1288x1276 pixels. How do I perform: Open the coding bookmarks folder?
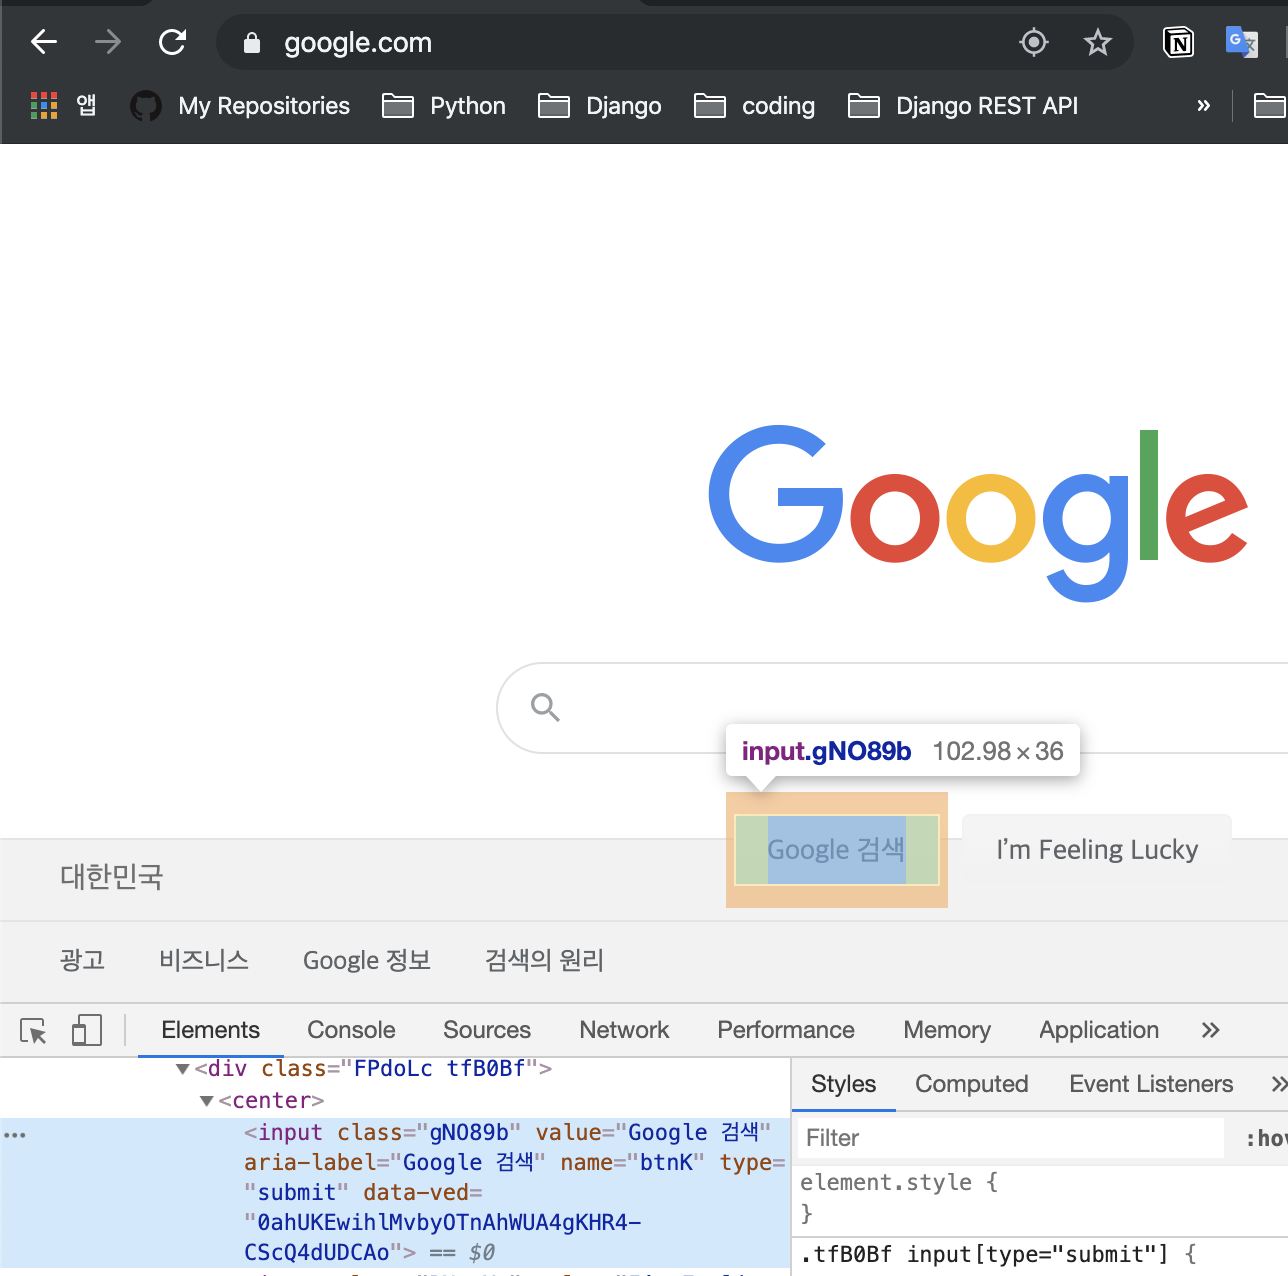click(755, 106)
